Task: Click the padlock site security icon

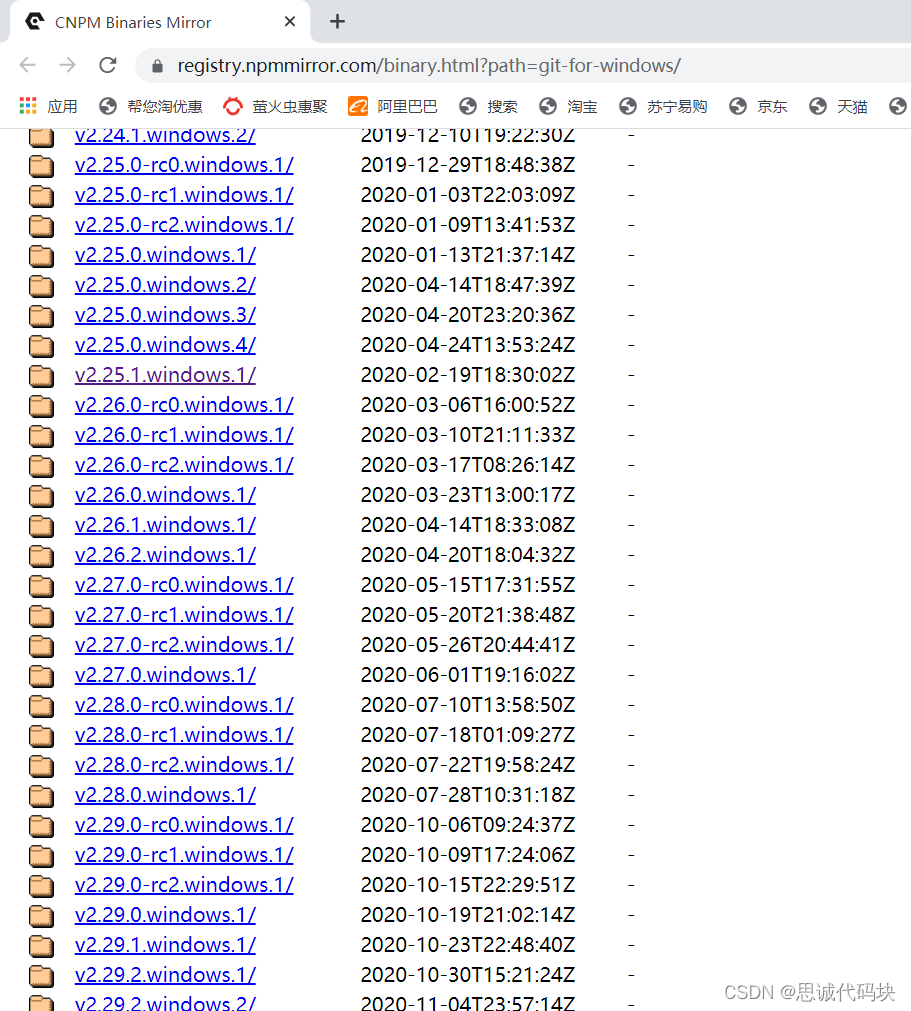Action: tap(157, 66)
